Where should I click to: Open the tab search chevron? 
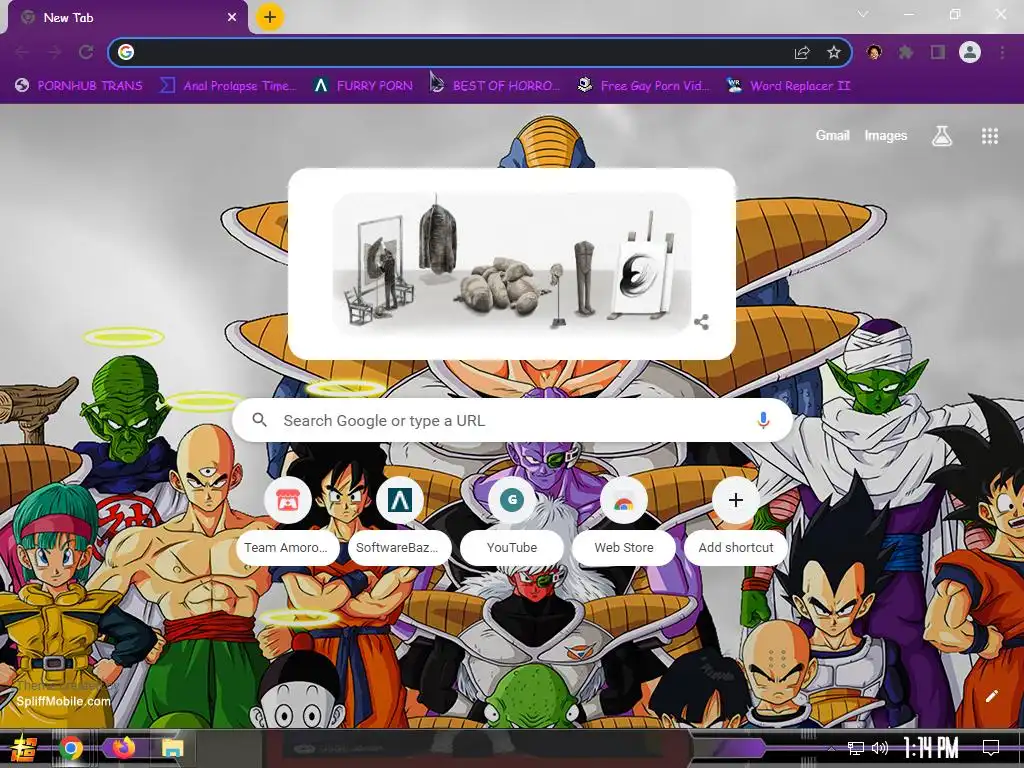pos(863,14)
